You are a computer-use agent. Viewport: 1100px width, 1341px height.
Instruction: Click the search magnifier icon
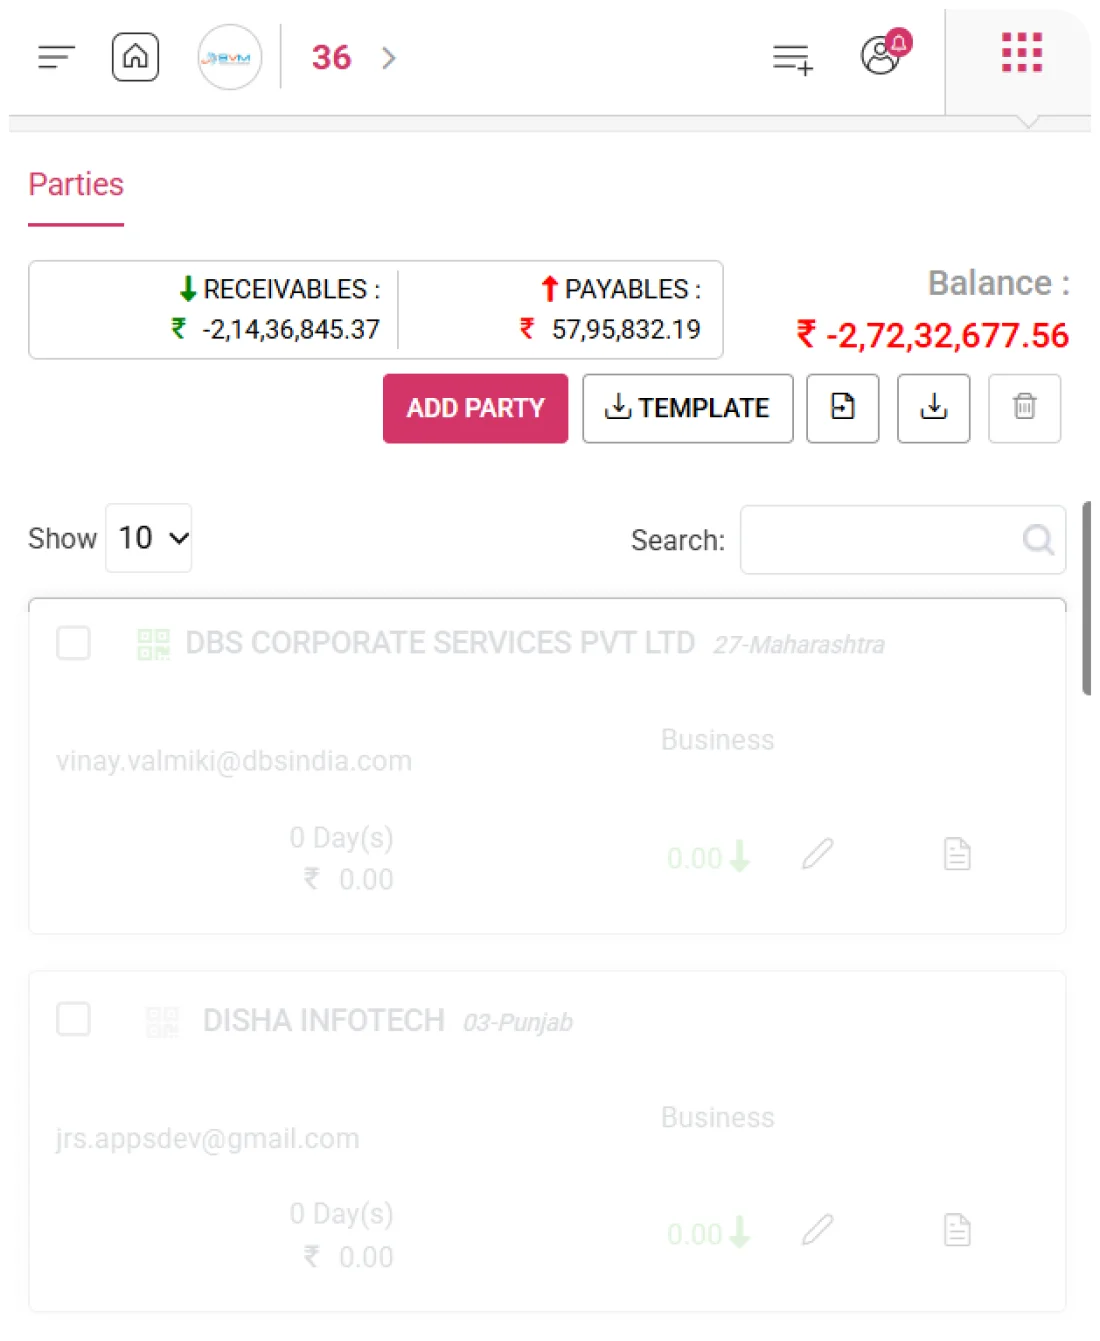click(x=1038, y=540)
